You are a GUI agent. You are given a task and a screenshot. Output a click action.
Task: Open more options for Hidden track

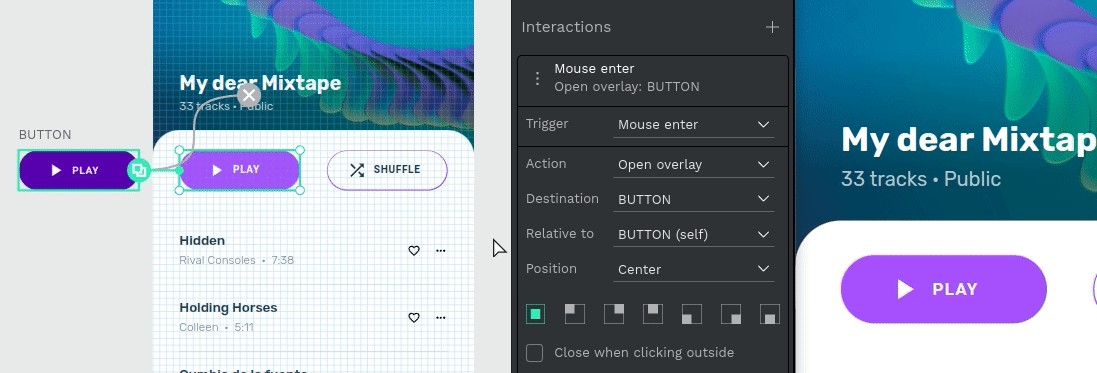tap(441, 250)
